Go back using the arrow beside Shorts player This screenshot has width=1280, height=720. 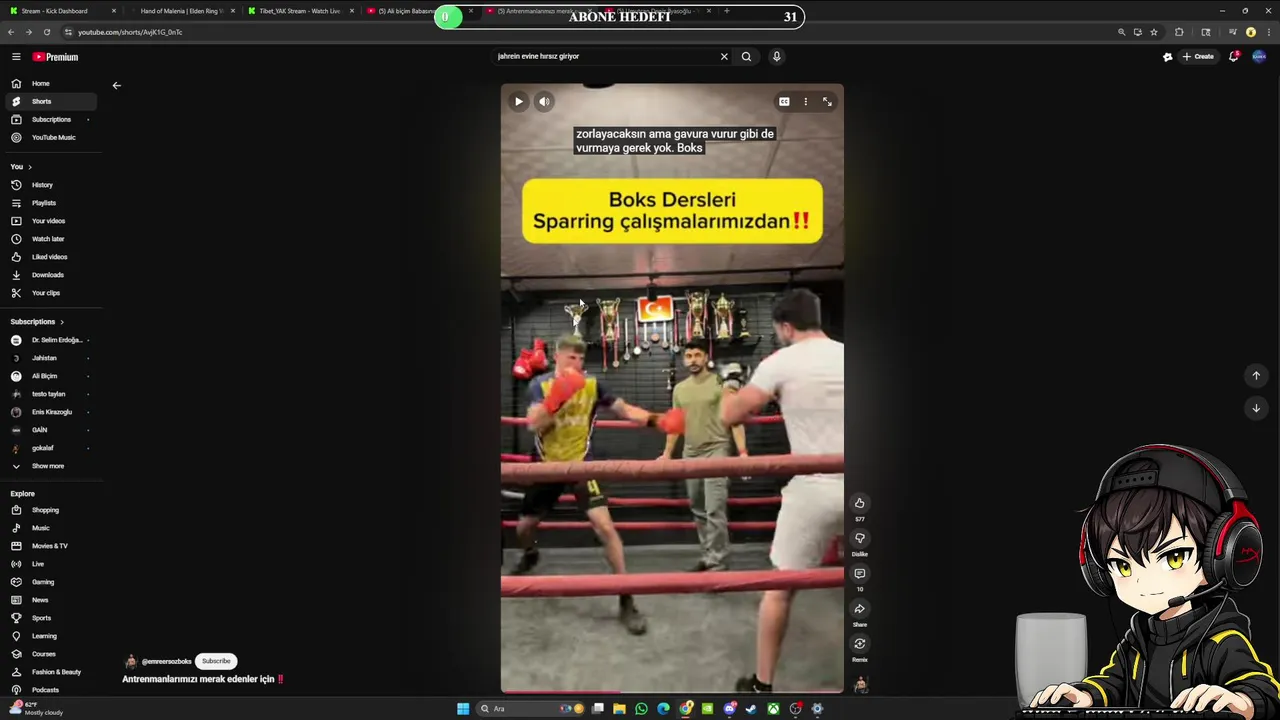click(116, 85)
